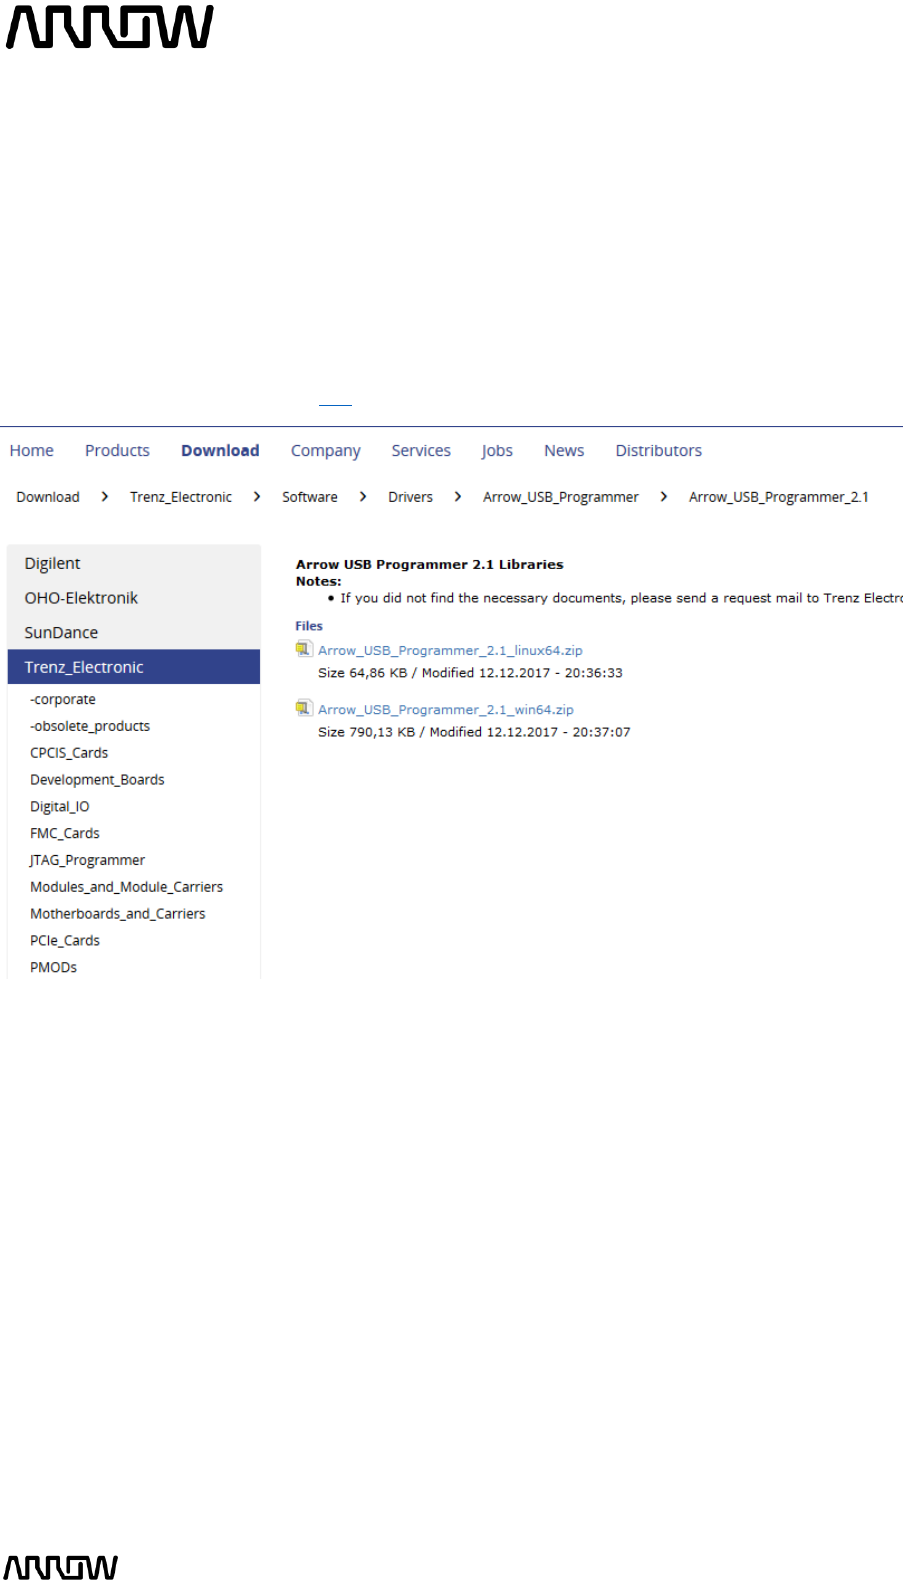Click chevron after Trenz_Electronic breadcrumb
Image resolution: width=903 pixels, height=1582 pixels.
[x=257, y=497]
